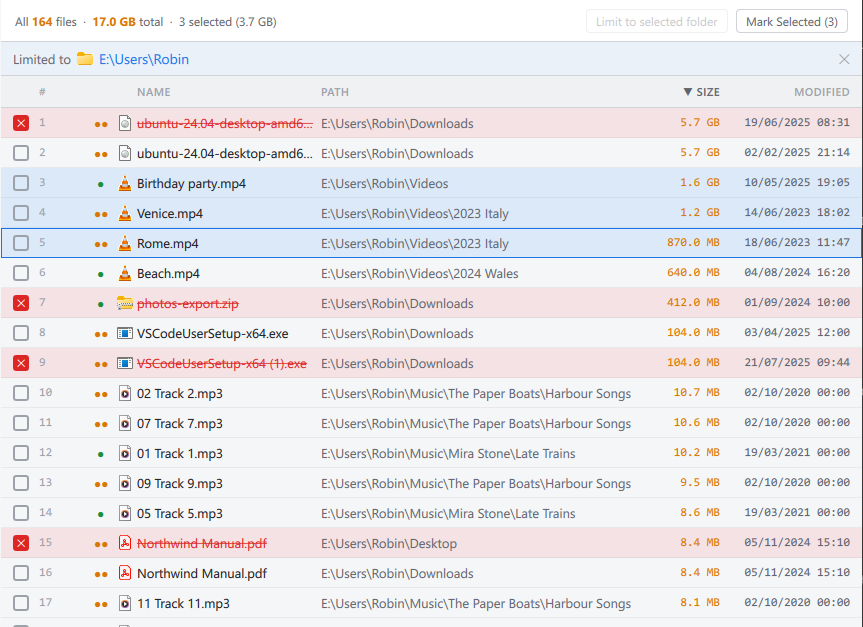Click the Limit to selected folder button
This screenshot has height=627, width=863.
pos(657,21)
